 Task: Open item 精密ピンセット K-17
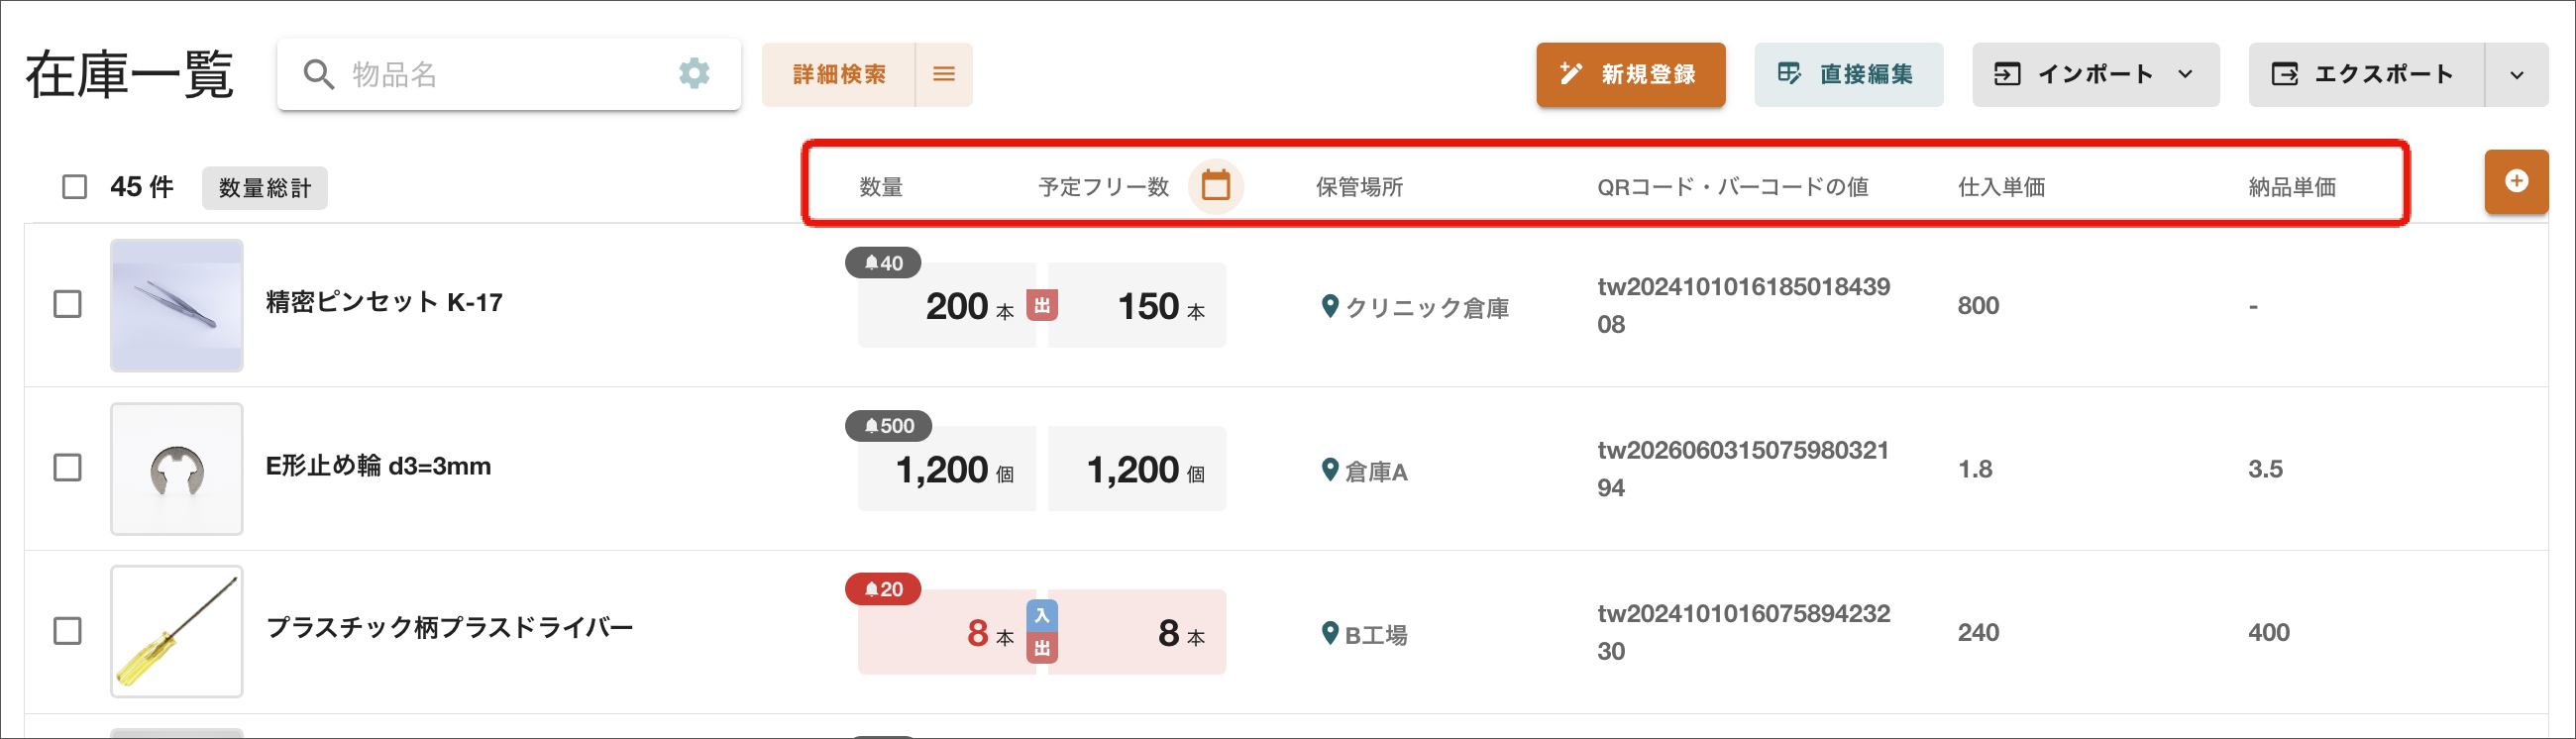tap(384, 302)
